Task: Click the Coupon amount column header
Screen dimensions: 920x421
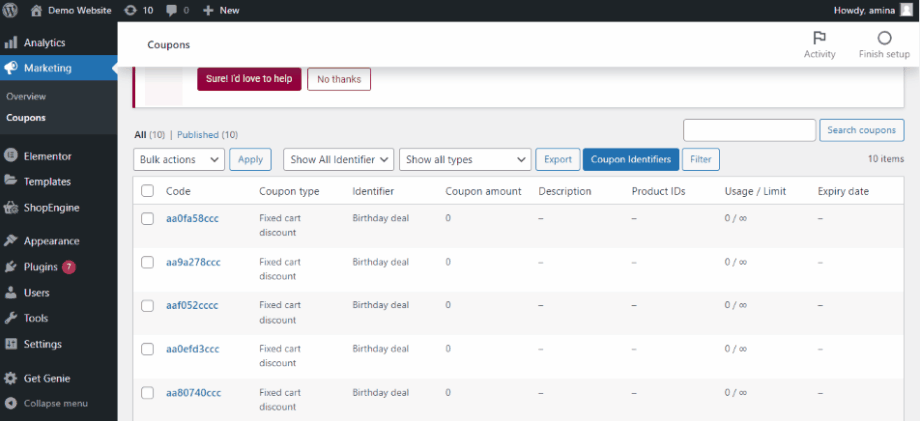Action: [483, 191]
